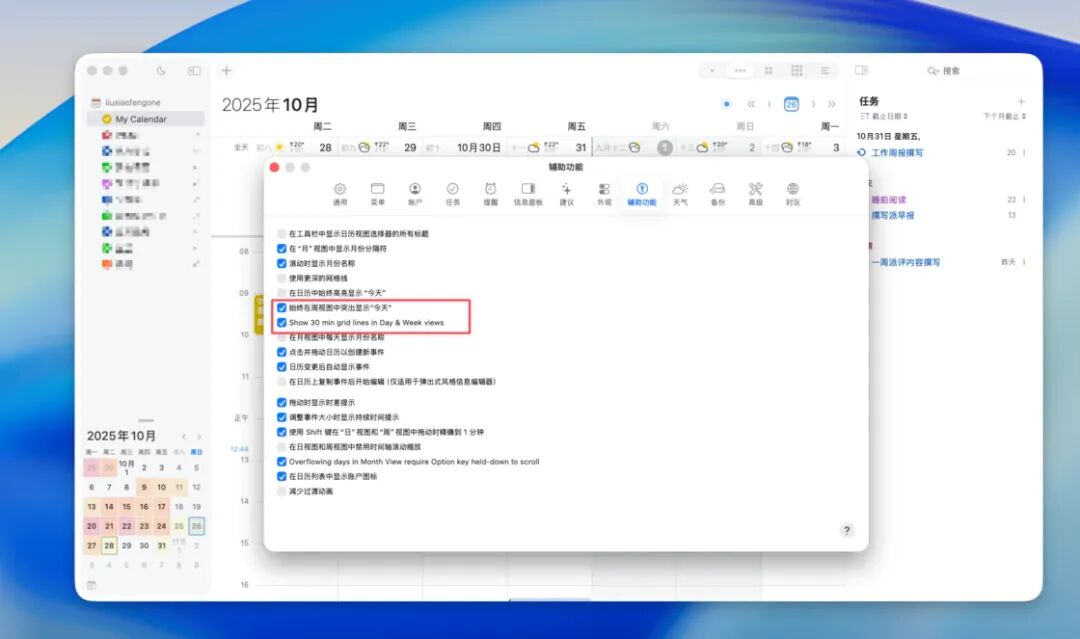Enable 减少过渡动画 checkbox
The width and height of the screenshot is (1080, 639).
point(282,492)
